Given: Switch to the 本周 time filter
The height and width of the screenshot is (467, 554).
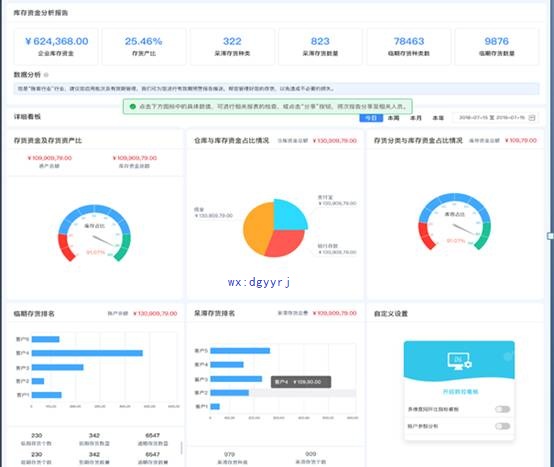Looking at the screenshot, I should tap(393, 118).
